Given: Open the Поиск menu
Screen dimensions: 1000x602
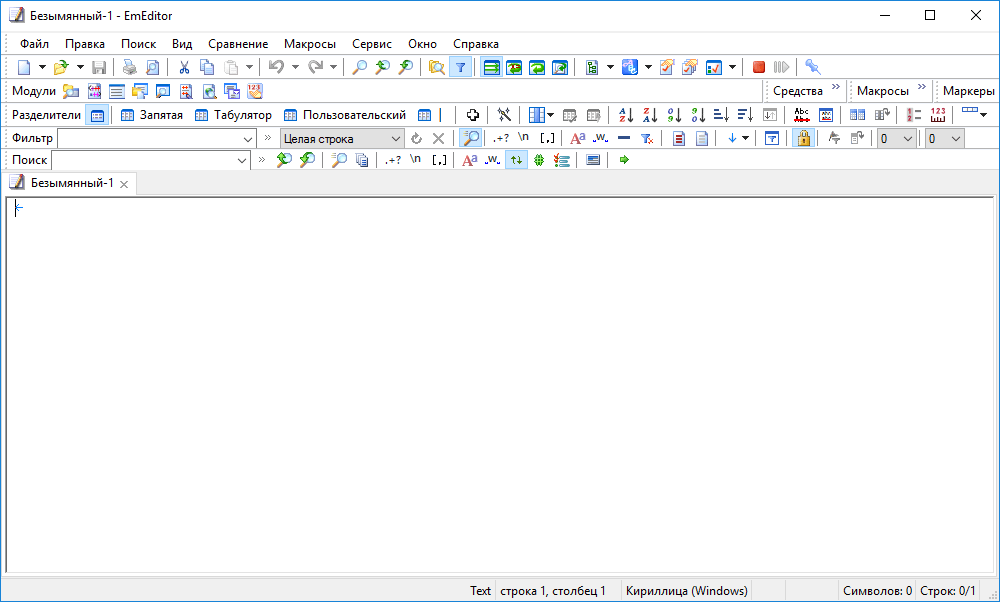Looking at the screenshot, I should pos(138,44).
